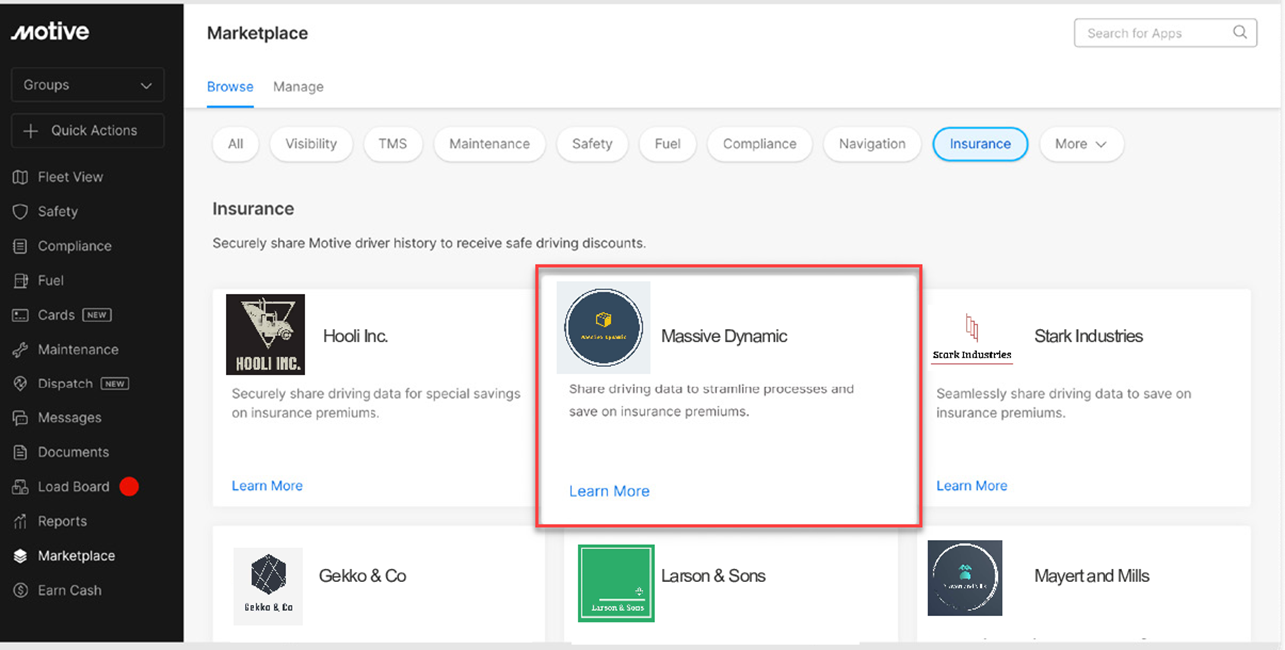Click the Maintenance wrench icon

click(x=20, y=350)
